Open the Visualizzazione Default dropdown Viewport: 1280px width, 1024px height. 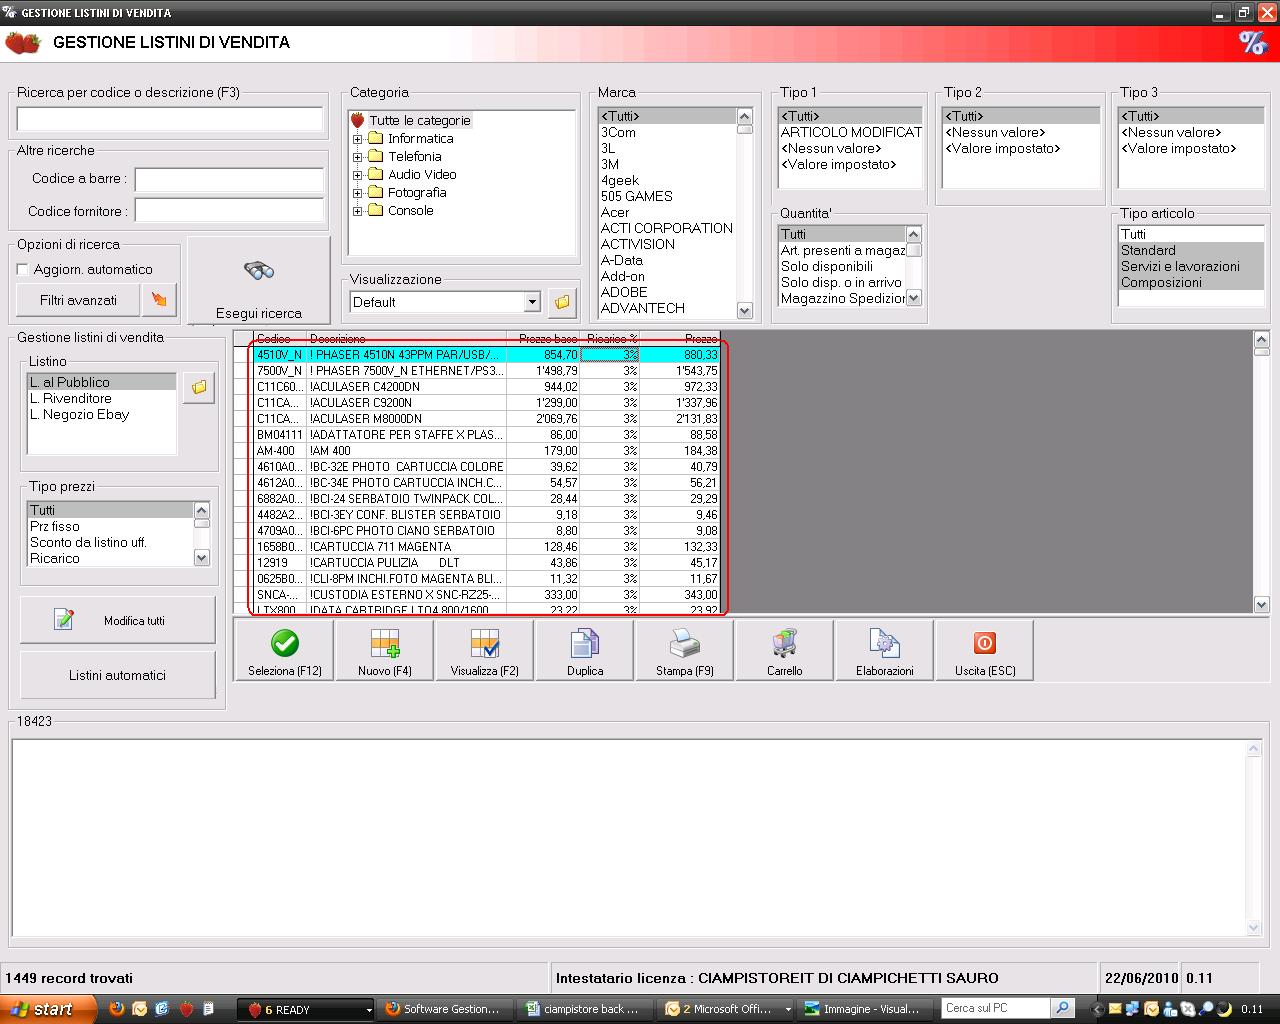point(532,302)
